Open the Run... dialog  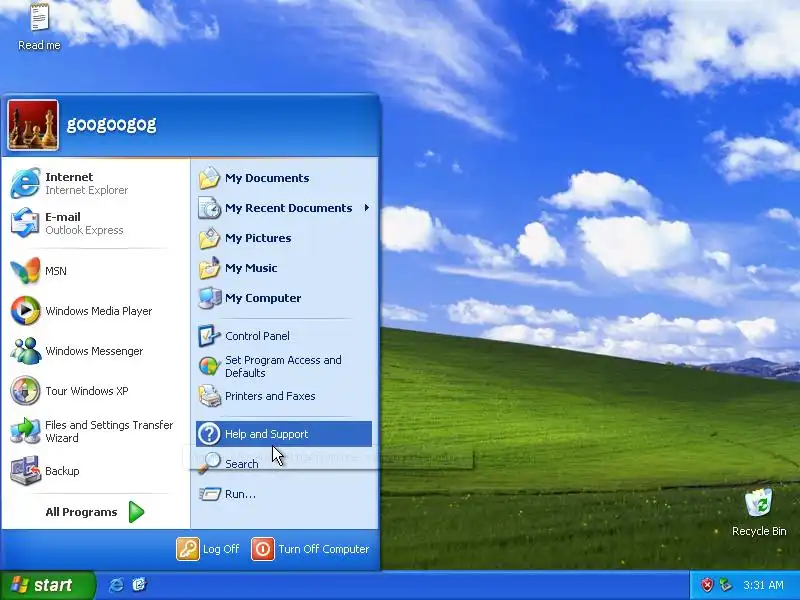[284, 494]
